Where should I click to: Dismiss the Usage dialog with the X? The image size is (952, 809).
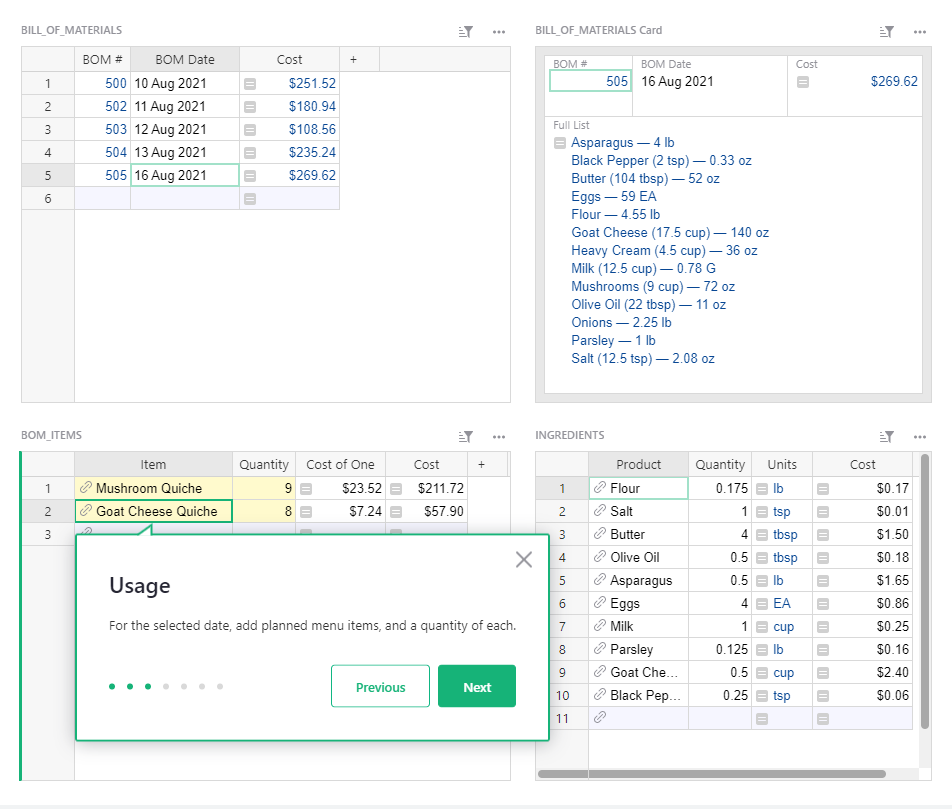[x=523, y=559]
